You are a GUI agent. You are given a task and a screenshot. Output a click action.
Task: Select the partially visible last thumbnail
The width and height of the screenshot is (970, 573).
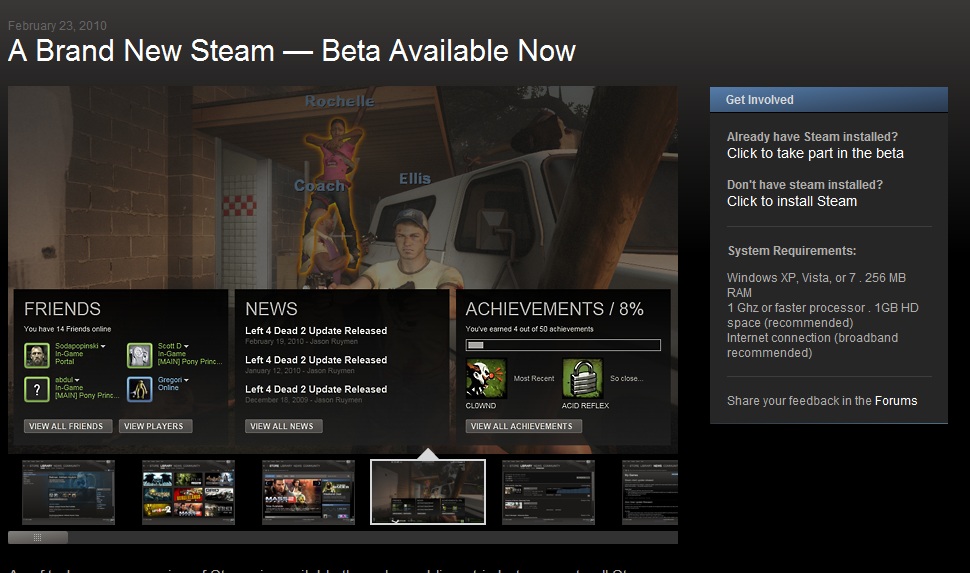(650, 492)
